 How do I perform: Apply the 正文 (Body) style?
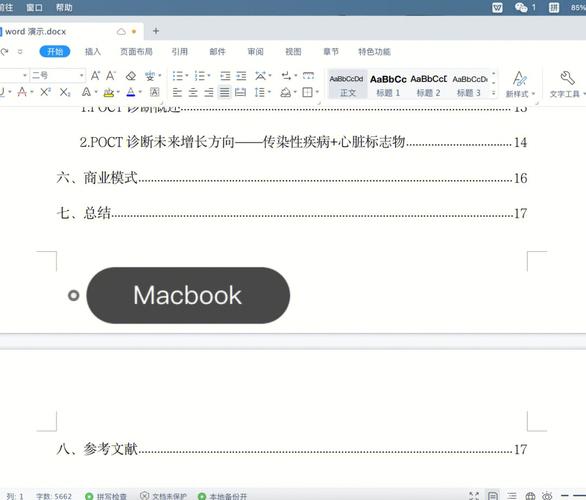[x=347, y=84]
